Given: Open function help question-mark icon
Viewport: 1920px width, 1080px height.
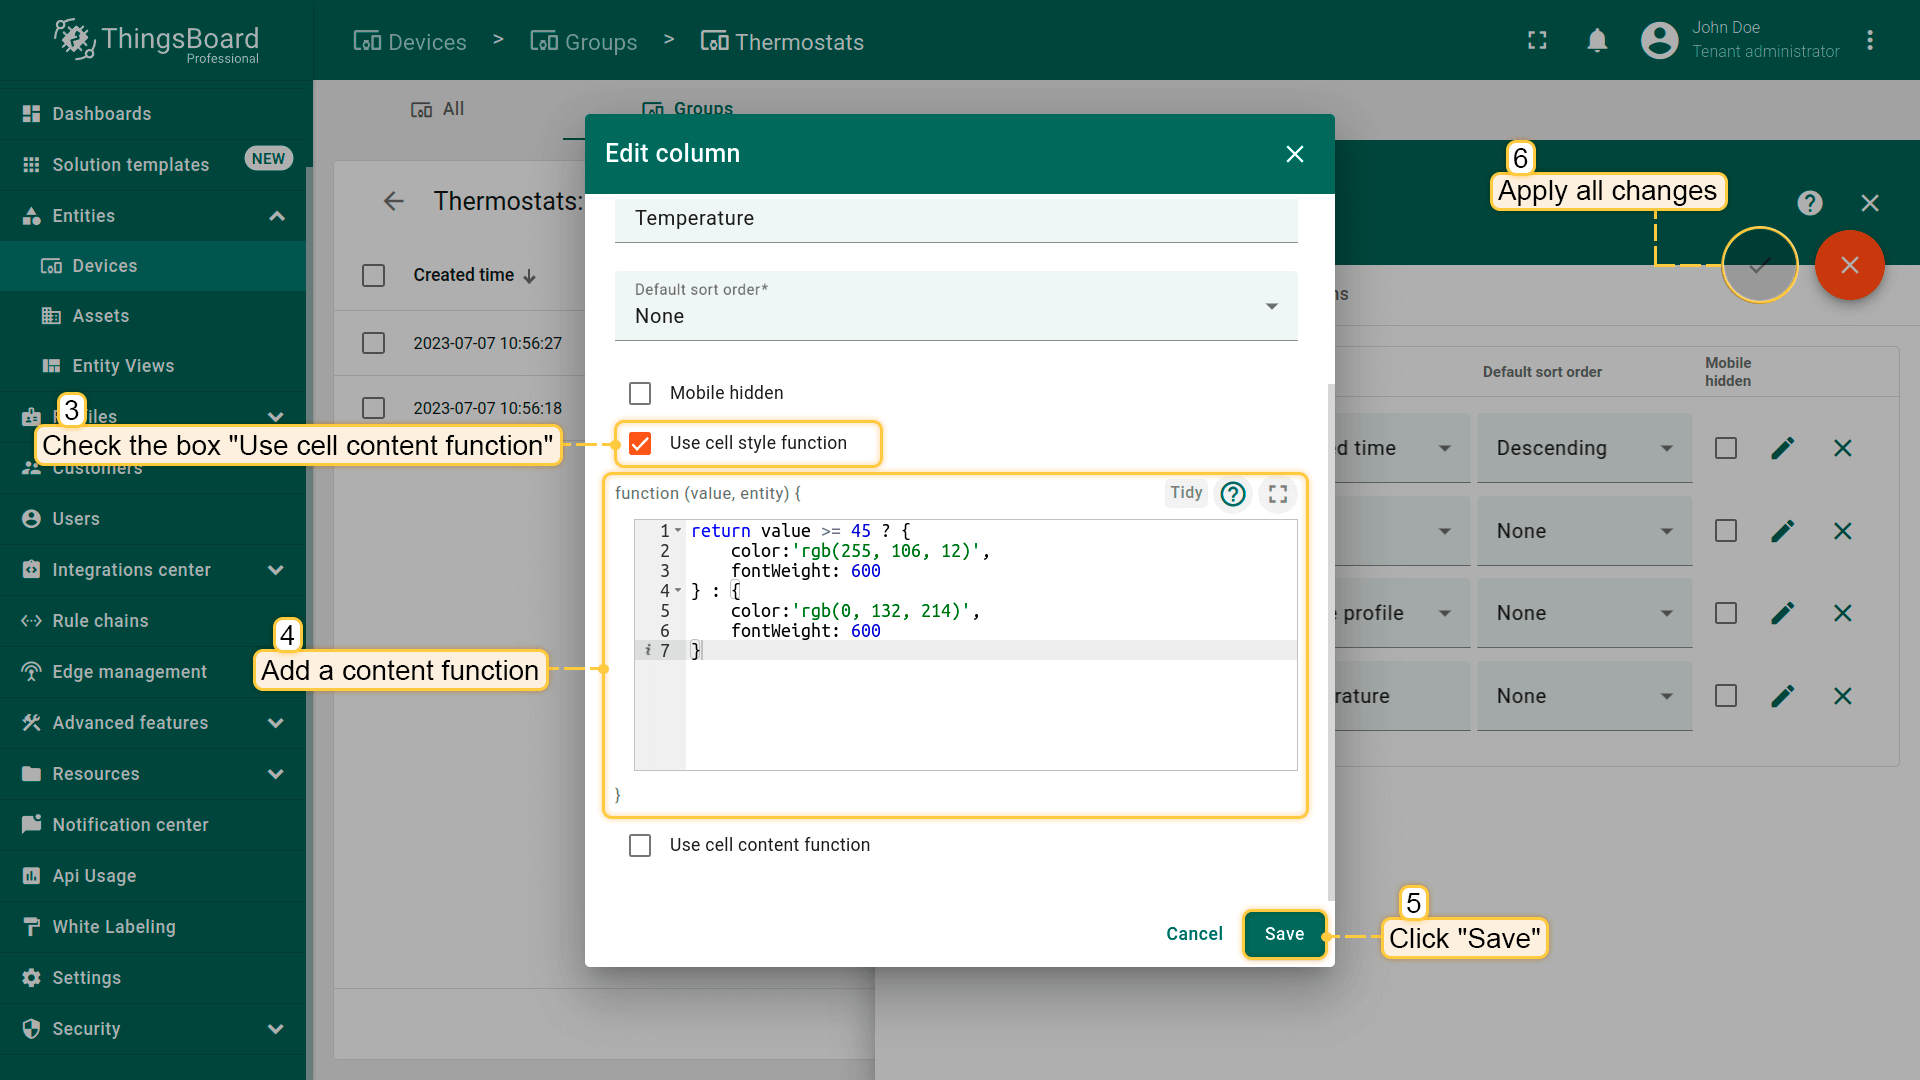Looking at the screenshot, I should pos(1233,494).
